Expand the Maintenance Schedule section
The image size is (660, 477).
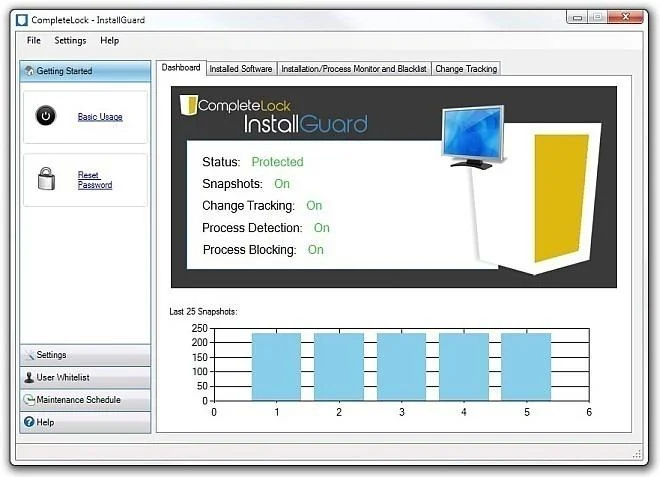click(x=85, y=400)
